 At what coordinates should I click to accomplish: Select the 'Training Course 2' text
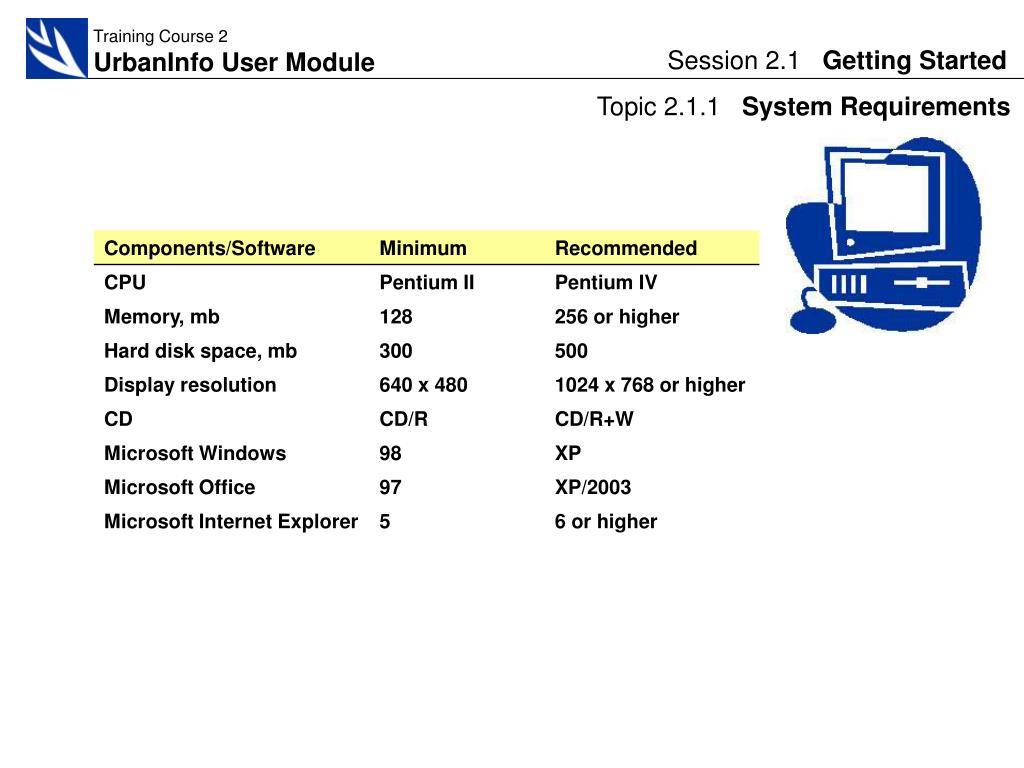click(161, 36)
